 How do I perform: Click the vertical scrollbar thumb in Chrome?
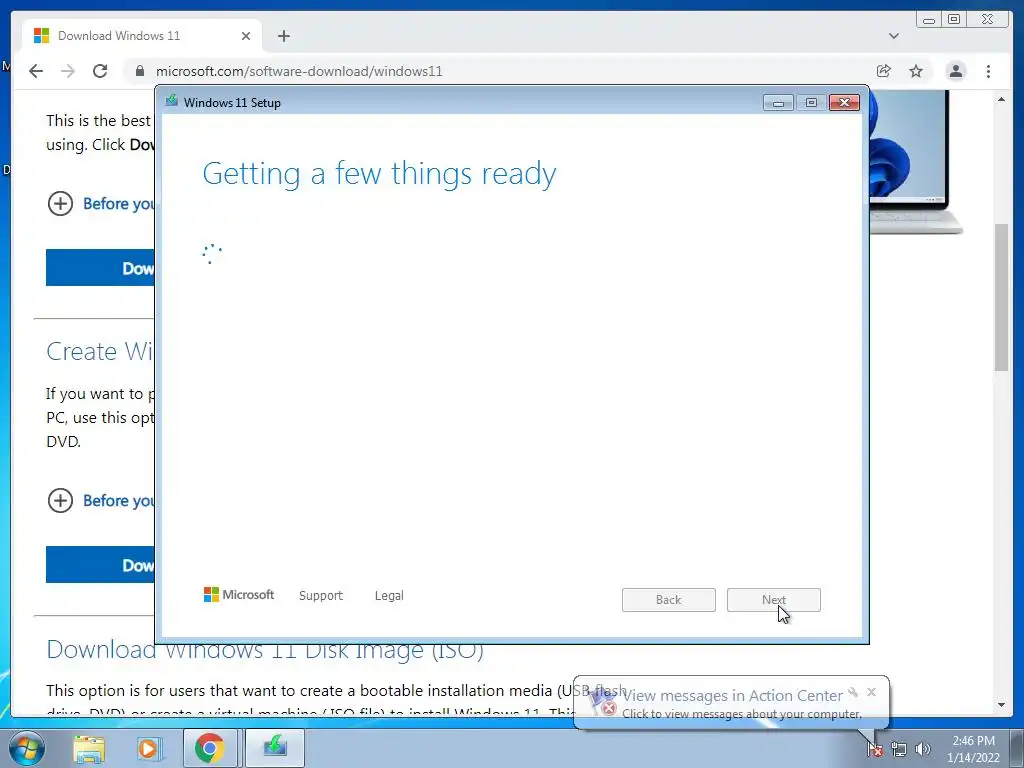pos(1002,297)
